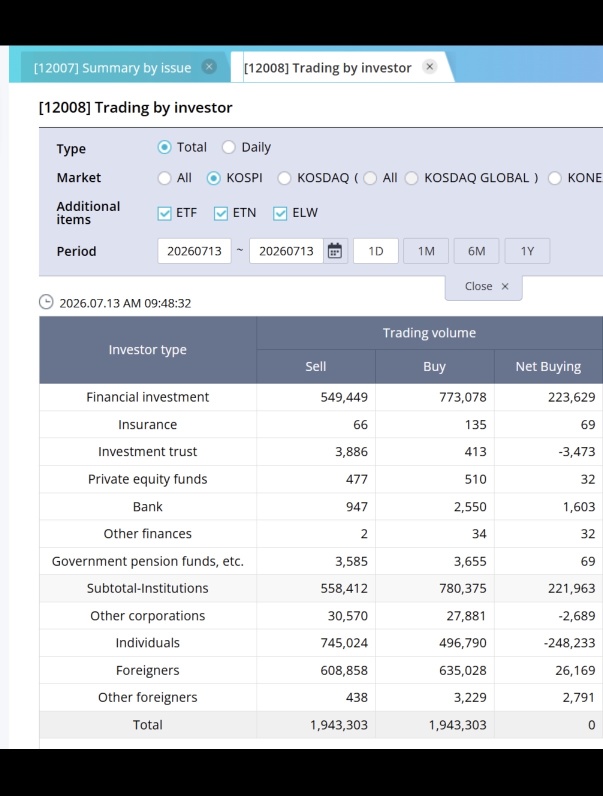Open the Period calendar picker icon

tap(335, 251)
